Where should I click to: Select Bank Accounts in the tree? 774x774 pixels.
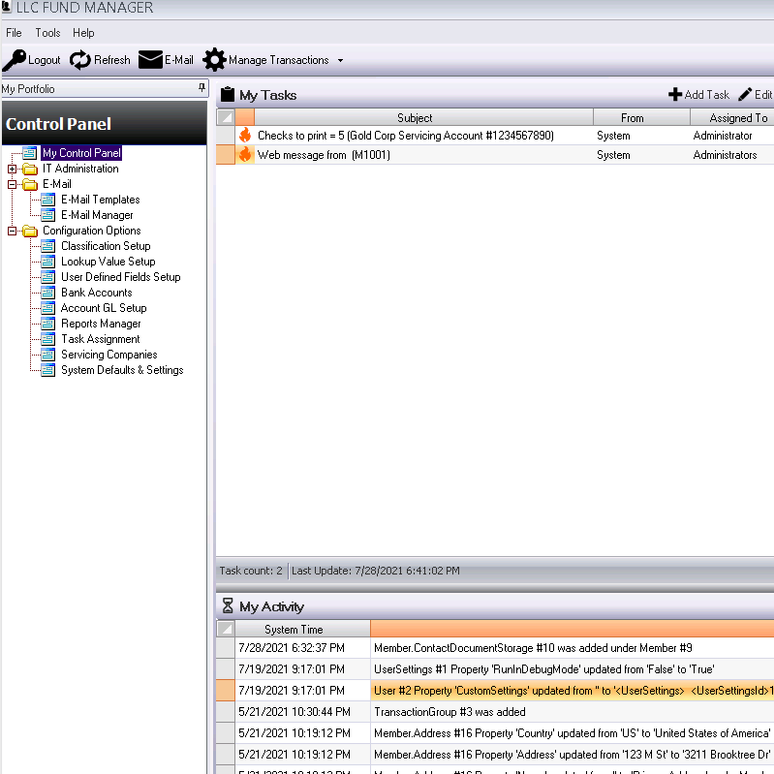(x=96, y=293)
